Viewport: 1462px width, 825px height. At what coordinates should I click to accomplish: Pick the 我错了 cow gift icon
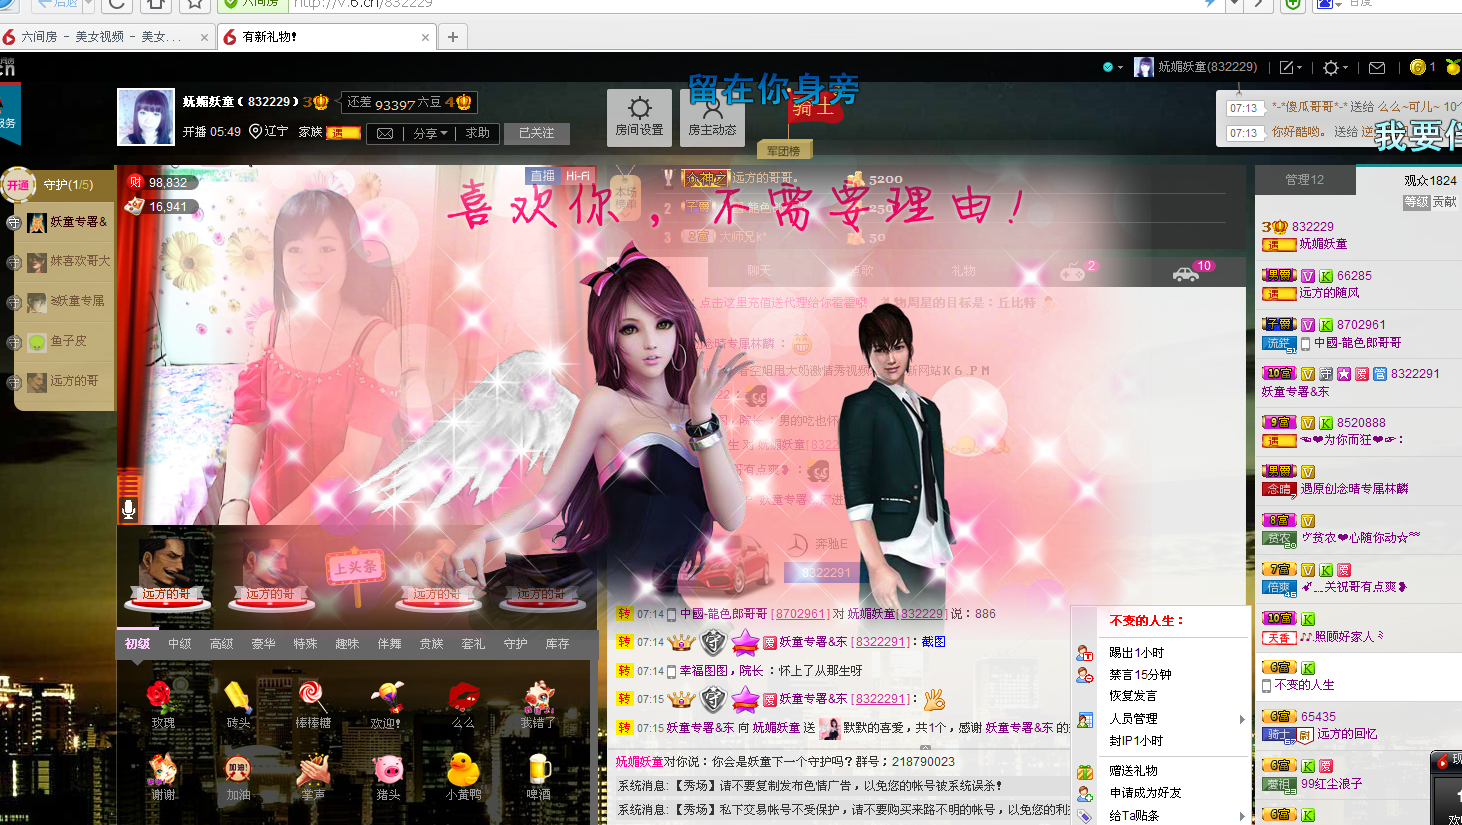[x=538, y=696]
